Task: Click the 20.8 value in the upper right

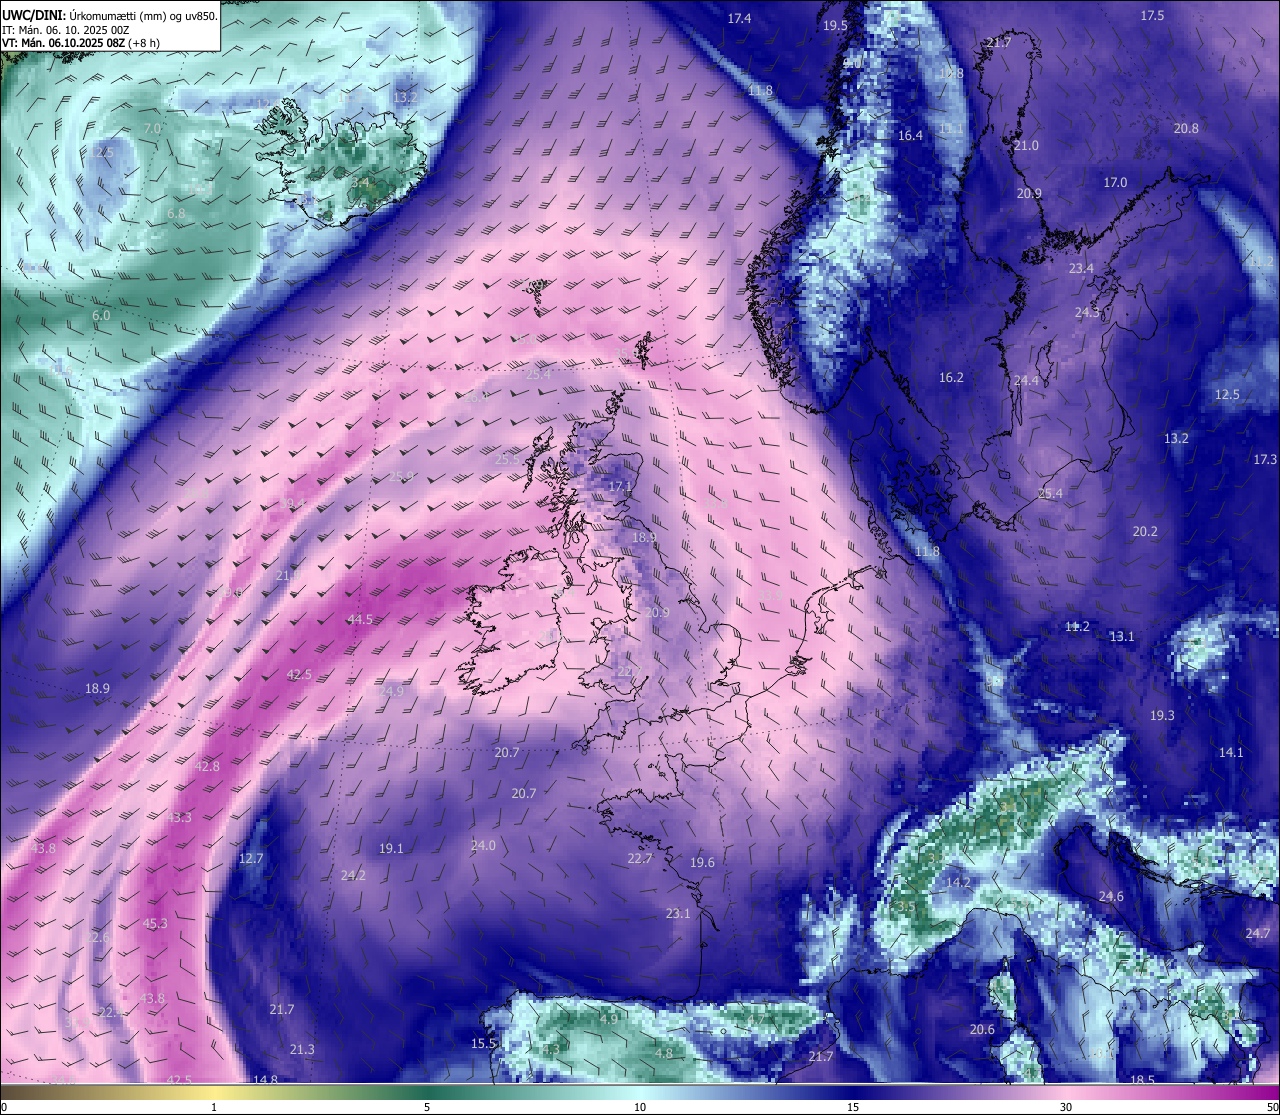Action: pyautogui.click(x=1186, y=128)
